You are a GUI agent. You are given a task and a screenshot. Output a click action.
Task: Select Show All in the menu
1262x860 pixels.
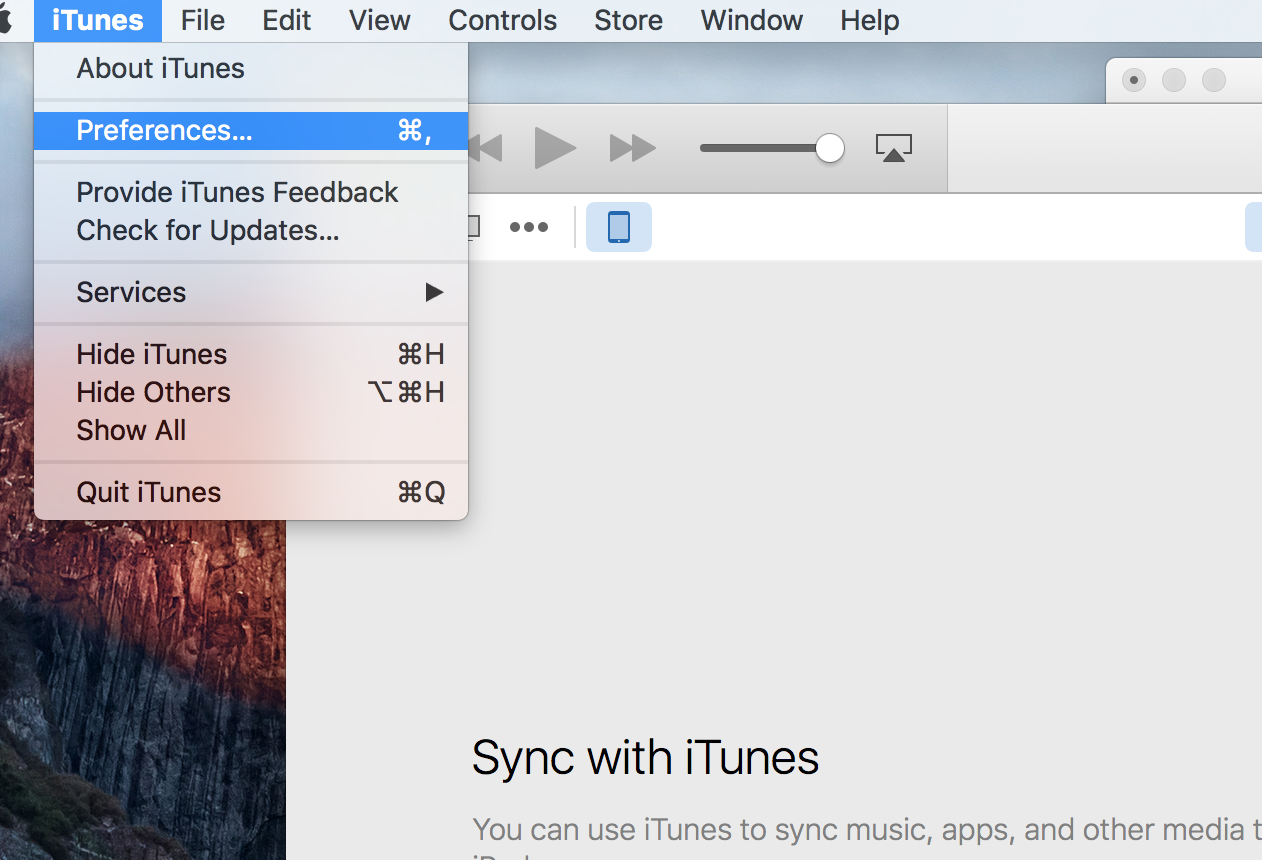point(251,430)
